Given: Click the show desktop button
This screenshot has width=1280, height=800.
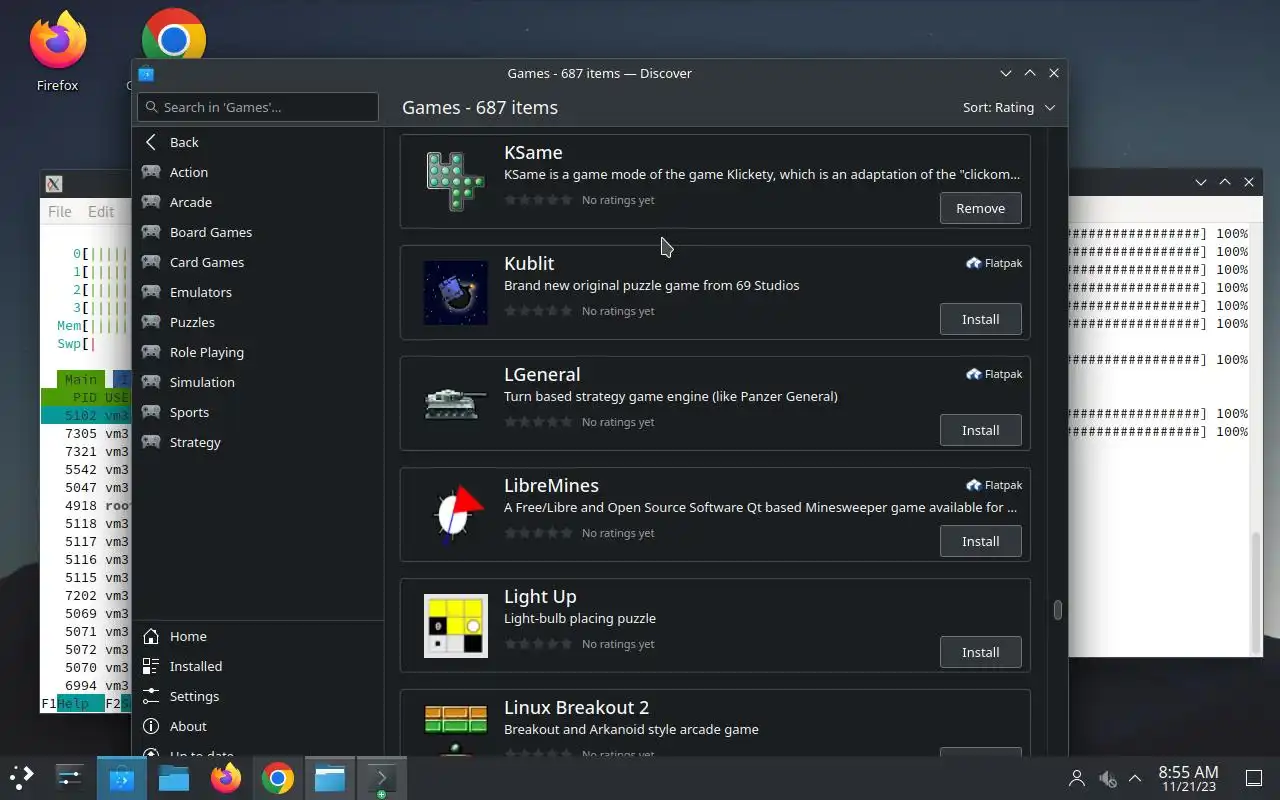Looking at the screenshot, I should (x=1253, y=778).
